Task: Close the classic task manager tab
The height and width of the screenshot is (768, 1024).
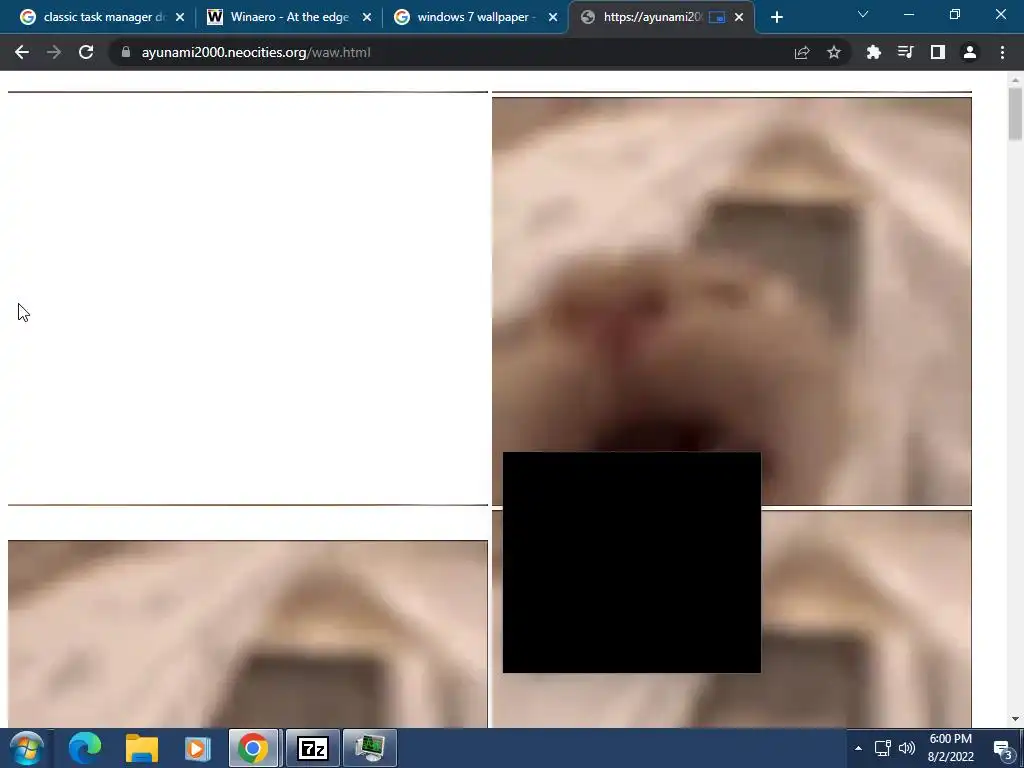Action: tap(180, 17)
